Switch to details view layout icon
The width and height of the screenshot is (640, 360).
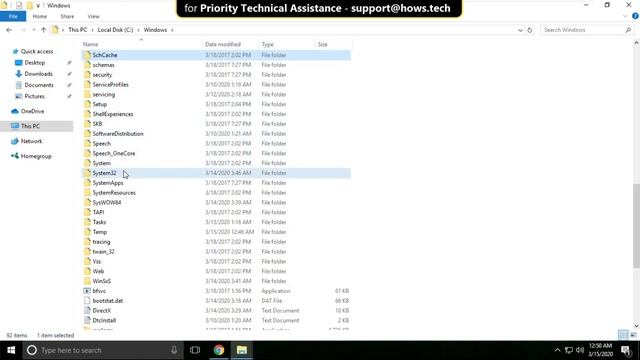(x=623, y=335)
